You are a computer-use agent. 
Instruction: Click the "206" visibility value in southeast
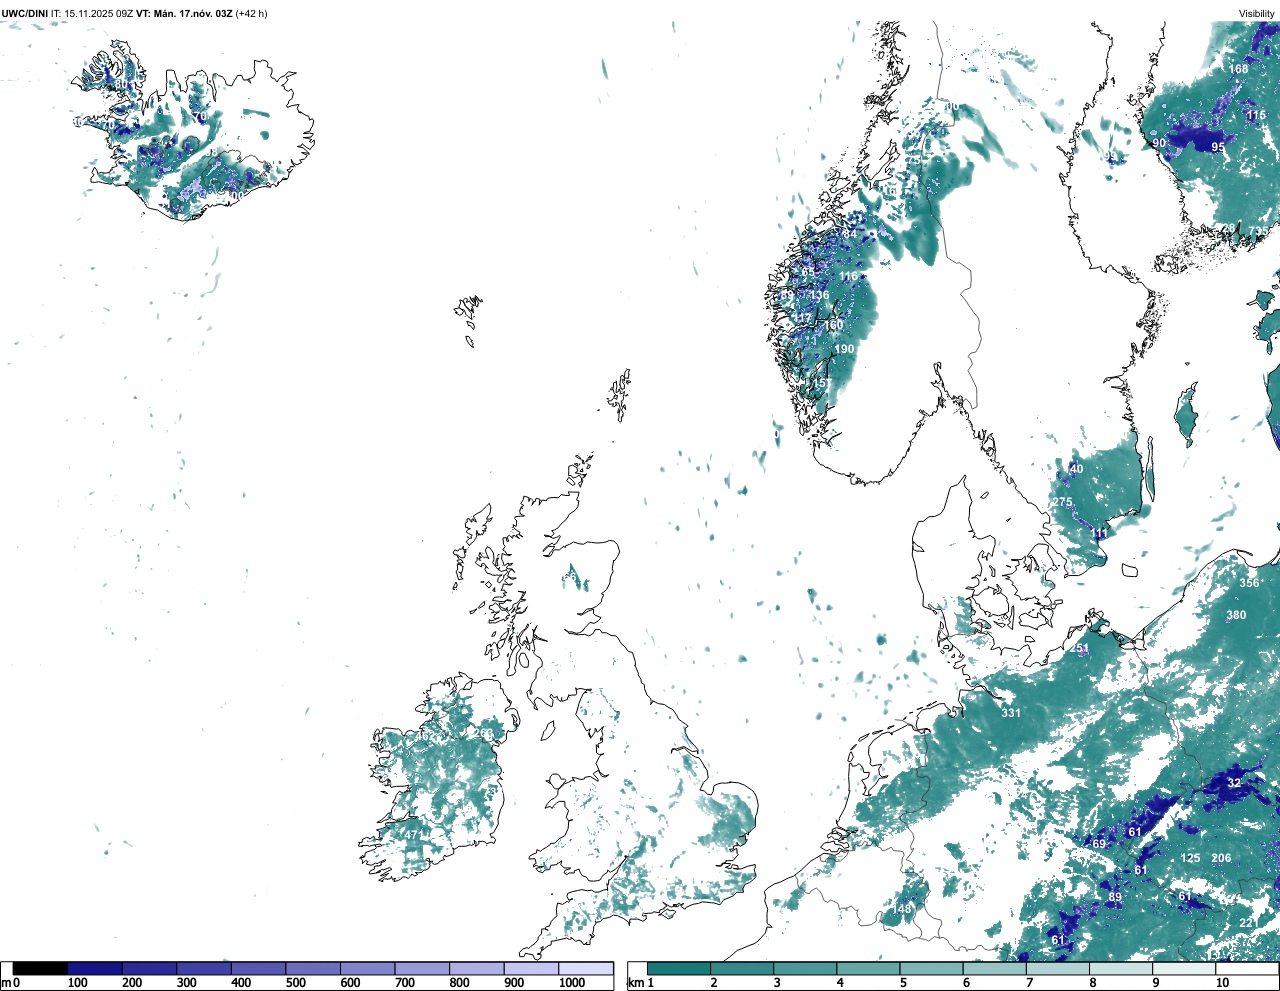1222,858
